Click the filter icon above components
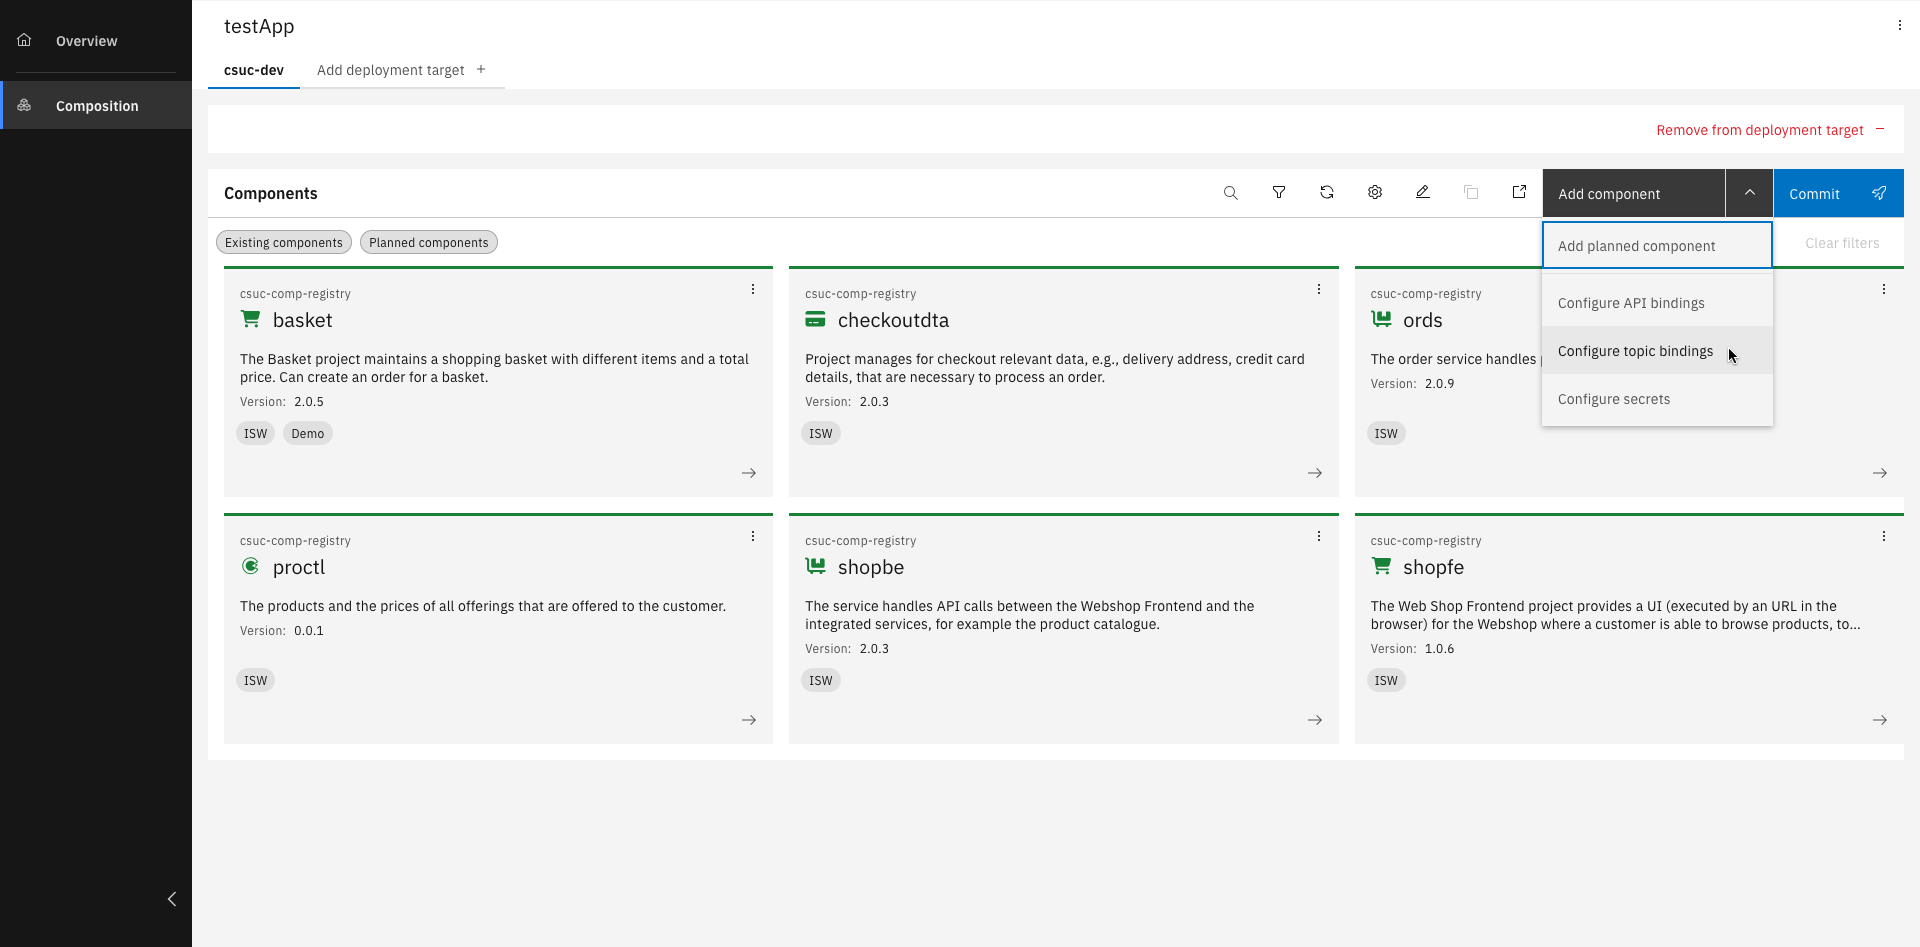Screen dimensions: 1920x947 (1279, 192)
